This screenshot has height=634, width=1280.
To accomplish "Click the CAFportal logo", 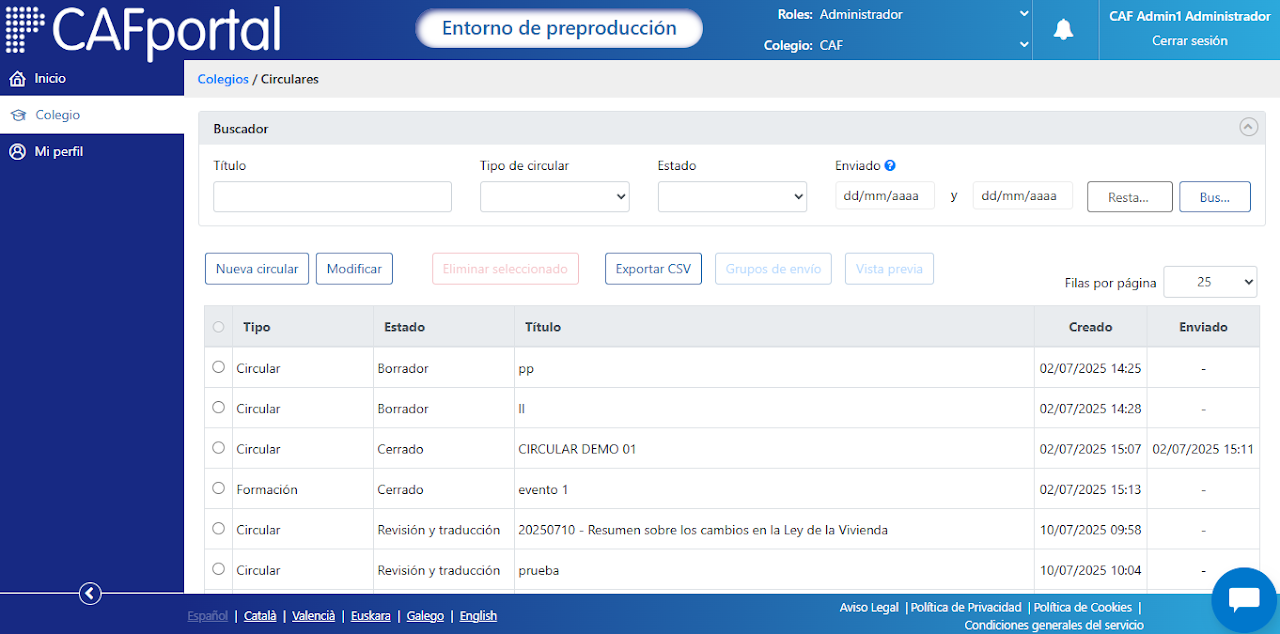I will [143, 30].
